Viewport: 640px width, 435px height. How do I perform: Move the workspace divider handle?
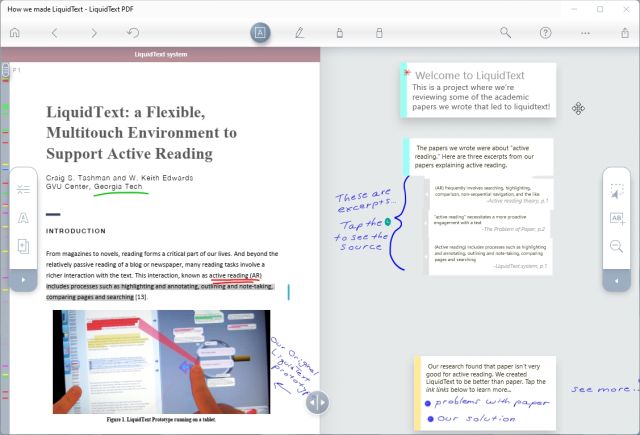pos(317,402)
